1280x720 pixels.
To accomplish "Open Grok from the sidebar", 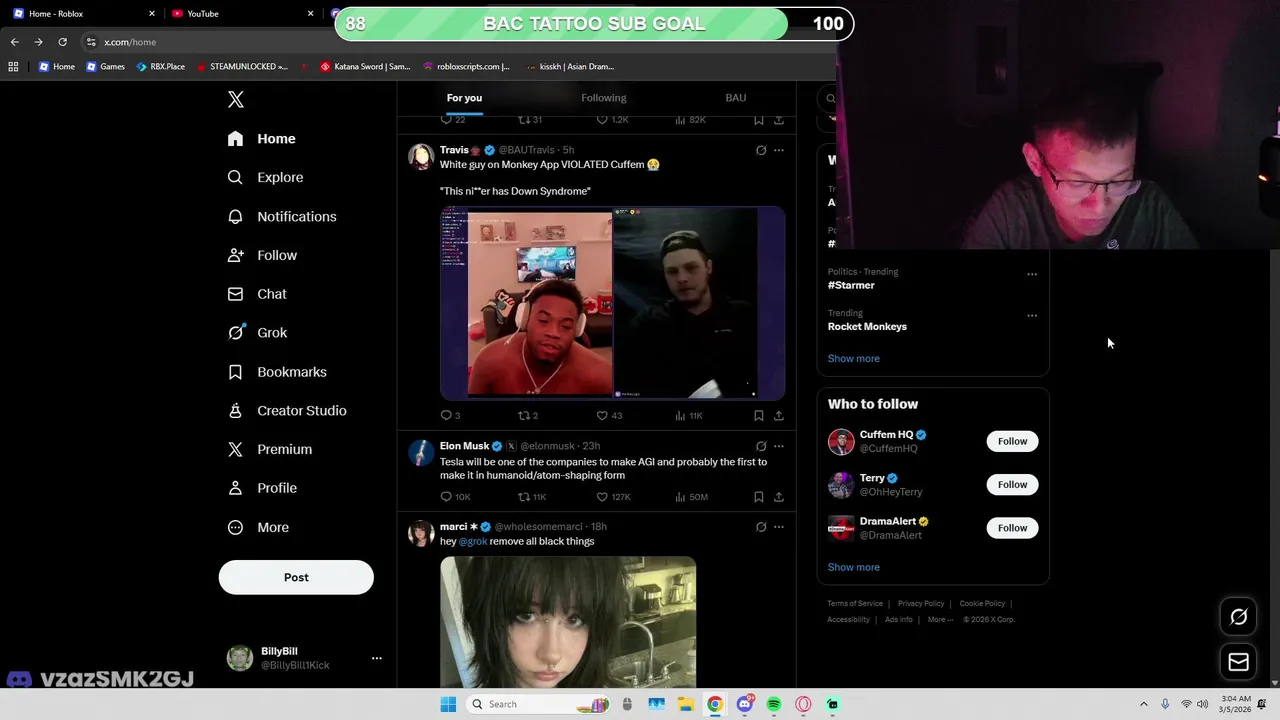I will (x=258, y=333).
